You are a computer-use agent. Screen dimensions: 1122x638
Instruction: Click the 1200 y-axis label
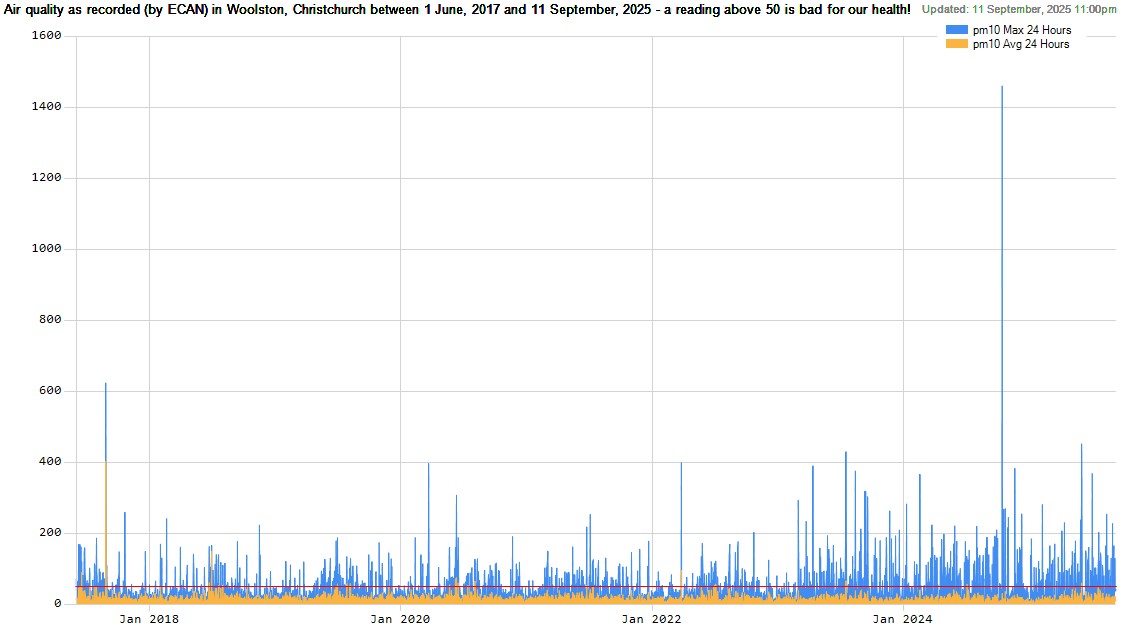tap(47, 177)
